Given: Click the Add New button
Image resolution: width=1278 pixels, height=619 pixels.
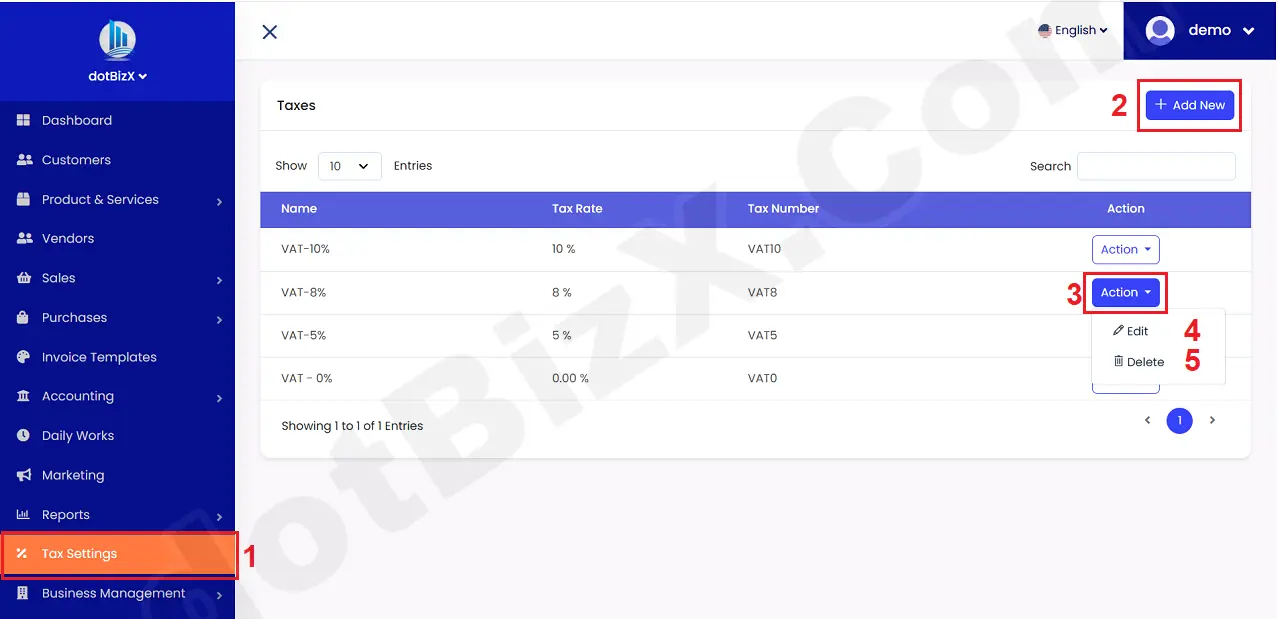Looking at the screenshot, I should [1189, 104].
